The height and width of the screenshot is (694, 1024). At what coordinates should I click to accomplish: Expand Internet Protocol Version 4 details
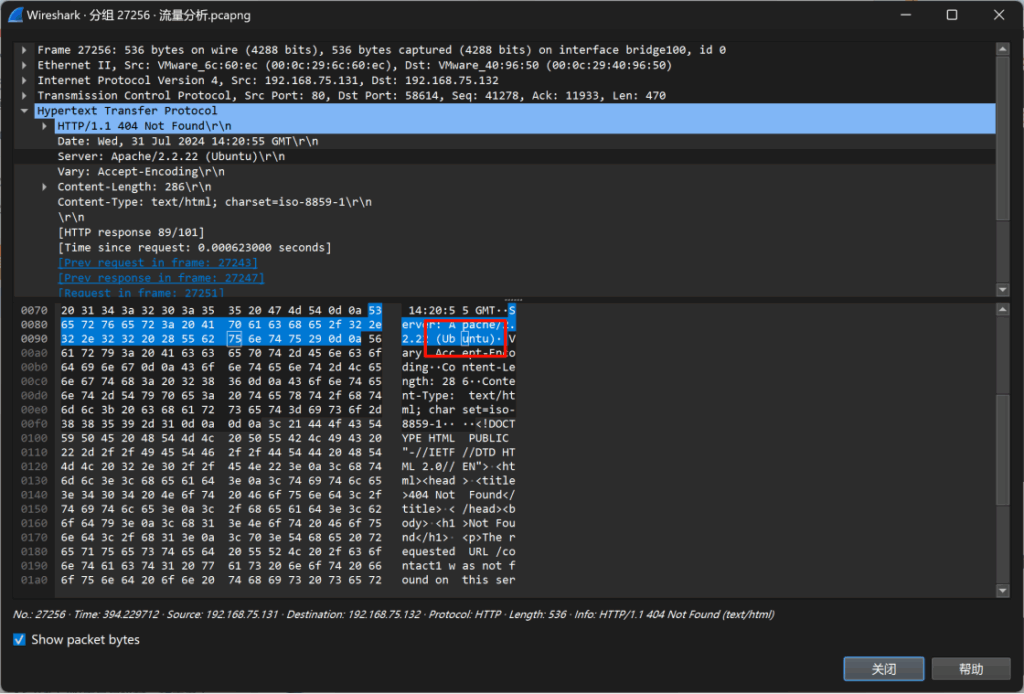click(26, 80)
